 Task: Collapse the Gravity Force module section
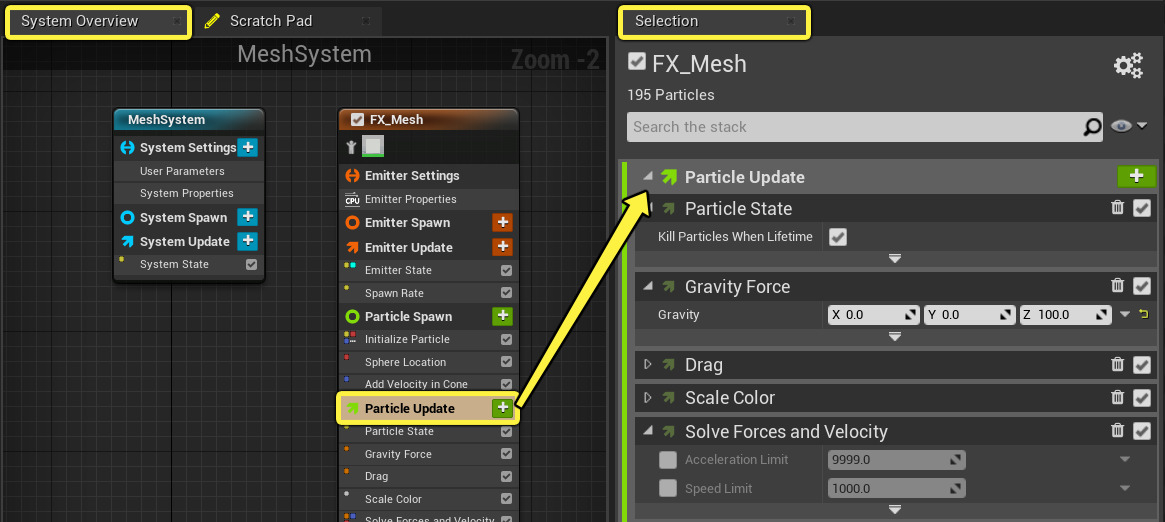tap(647, 287)
